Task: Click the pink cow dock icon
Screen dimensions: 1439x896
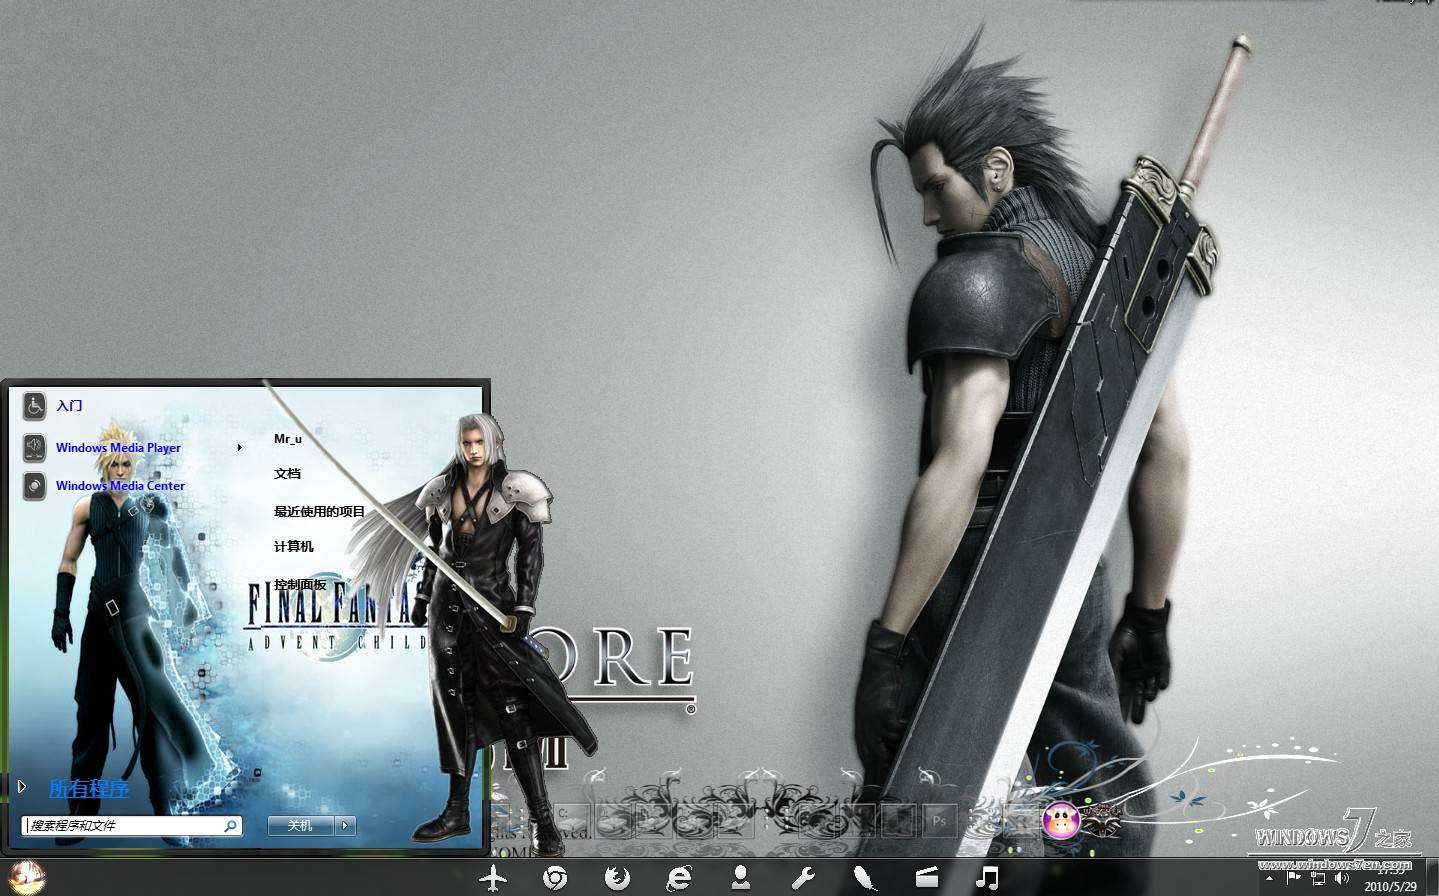Action: pos(1061,821)
